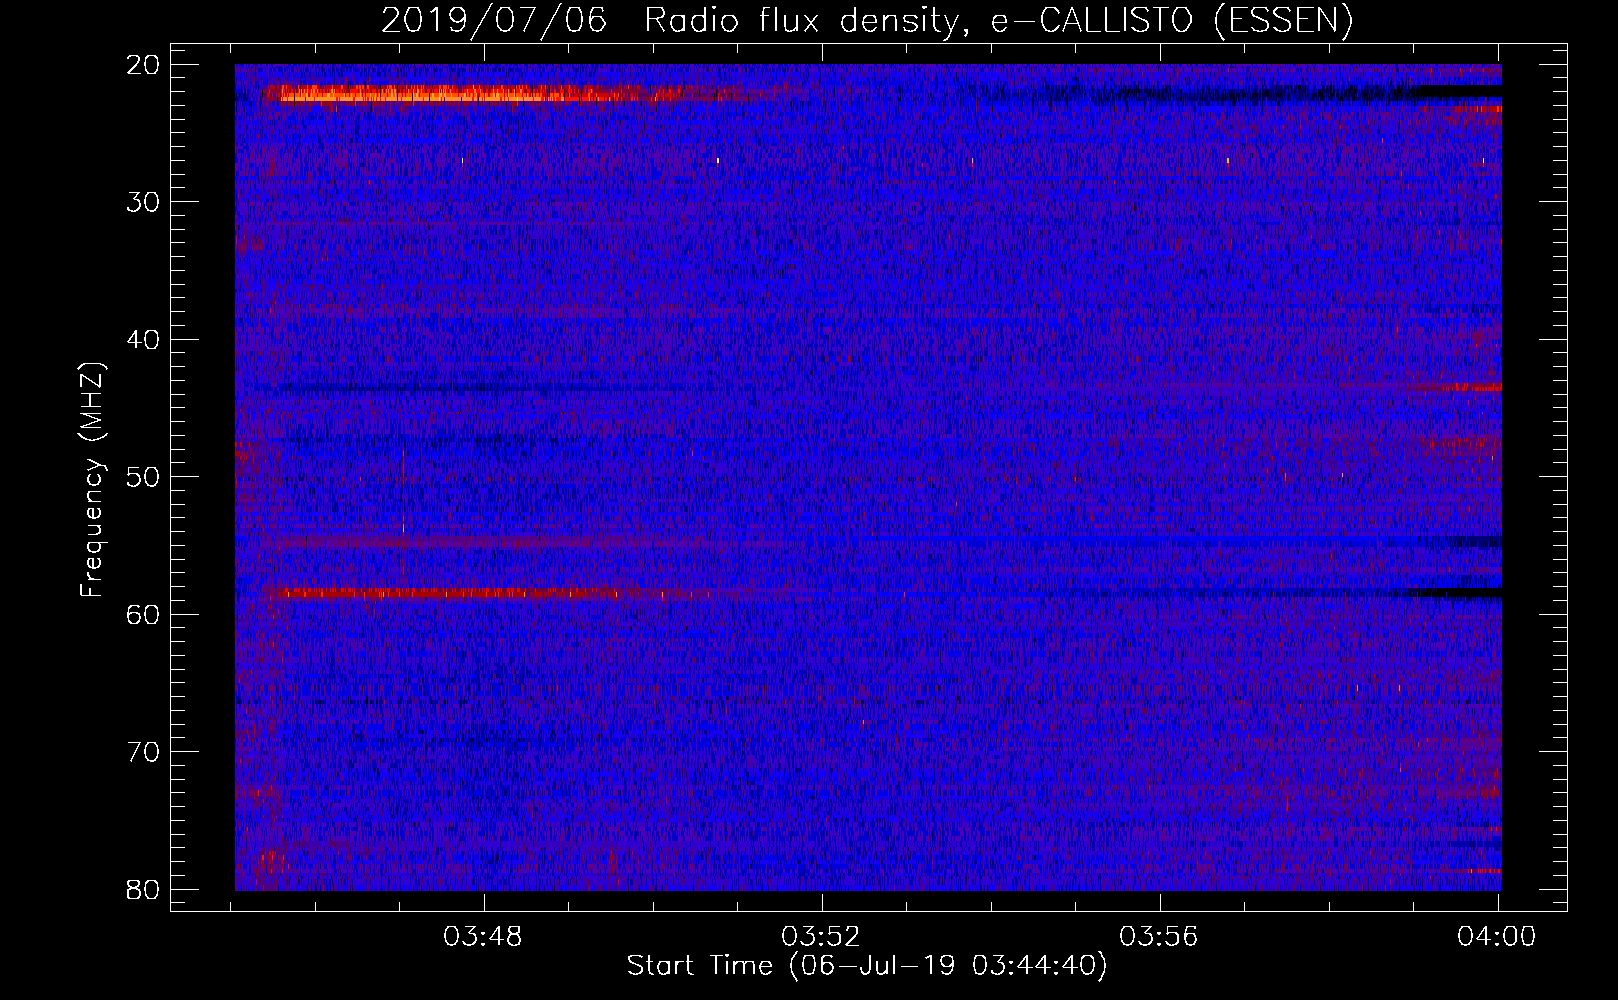Click the plot title 'Radio flux density, e-CALLISTO (ESSEN)'

[x=998, y=21]
